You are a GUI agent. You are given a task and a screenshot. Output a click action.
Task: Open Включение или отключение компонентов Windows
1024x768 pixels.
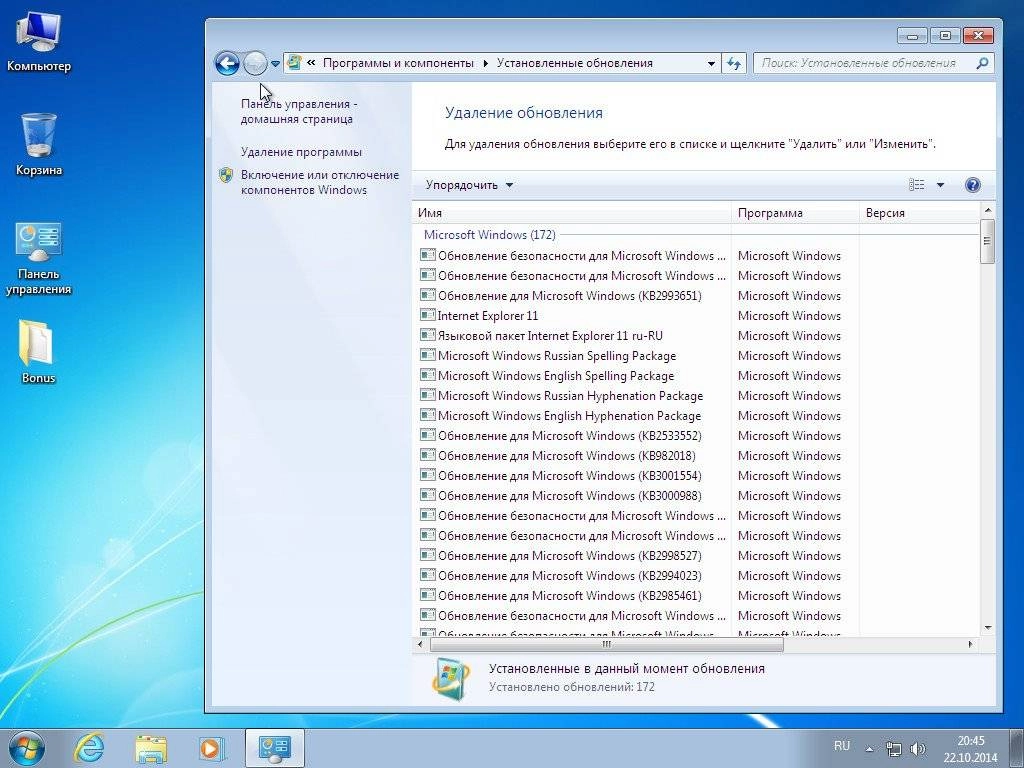[319, 182]
